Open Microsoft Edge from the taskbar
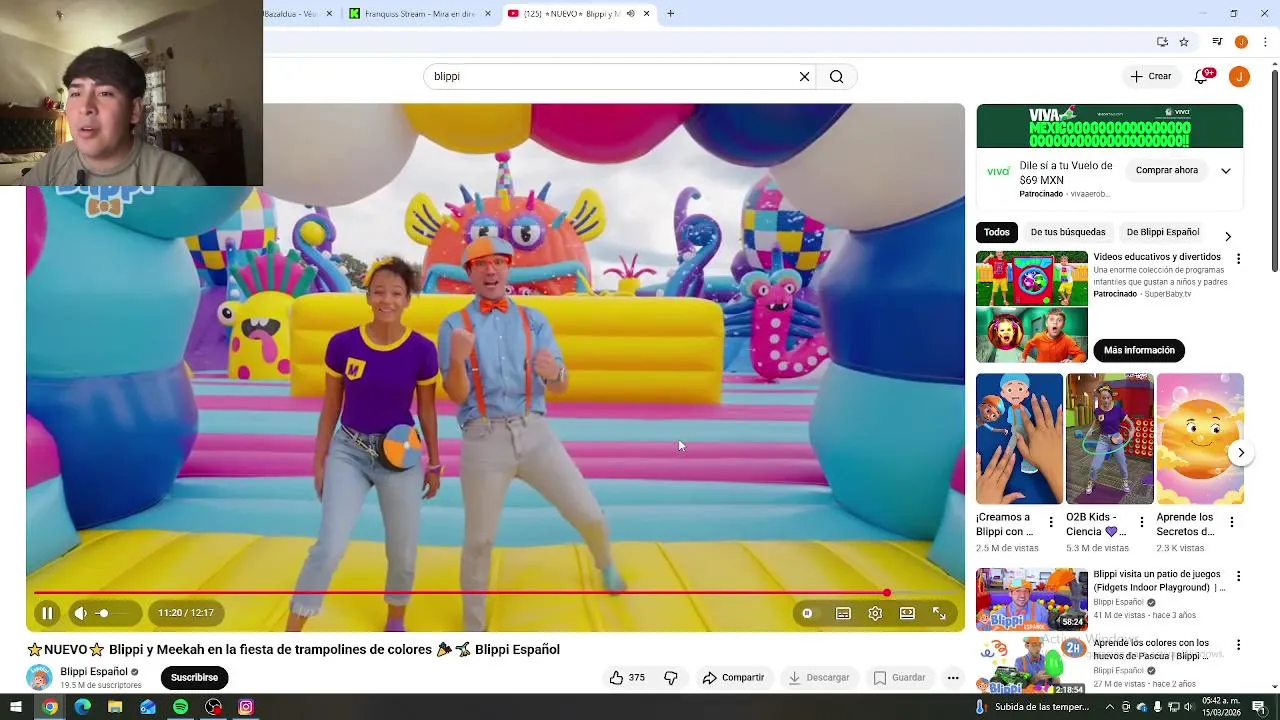This screenshot has height=720, width=1280. [x=82, y=707]
